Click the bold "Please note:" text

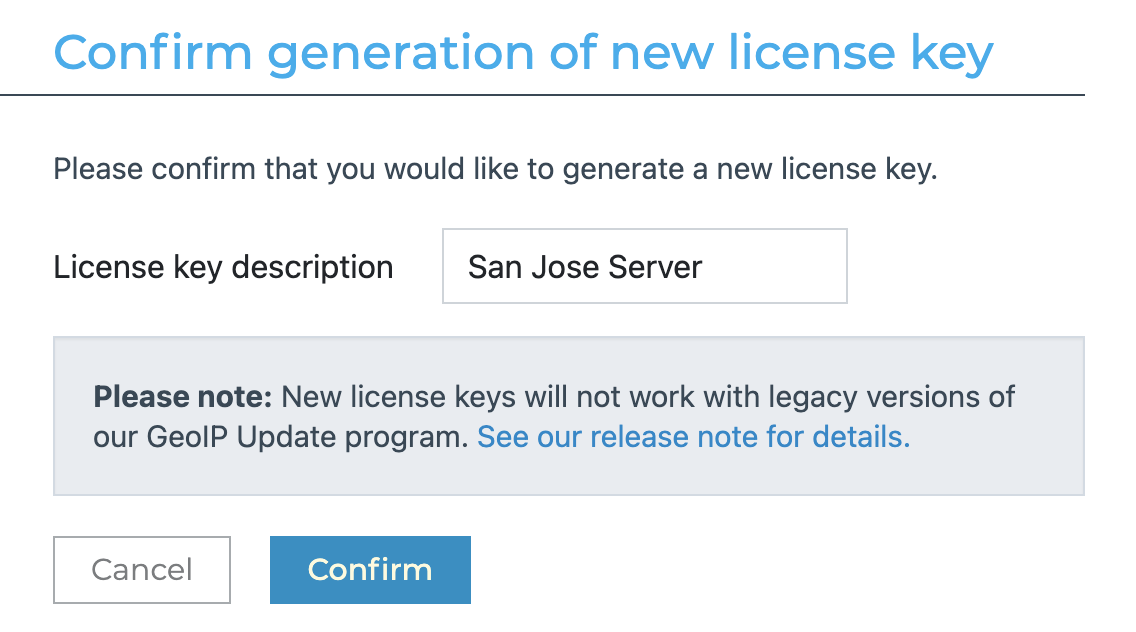[x=183, y=397]
